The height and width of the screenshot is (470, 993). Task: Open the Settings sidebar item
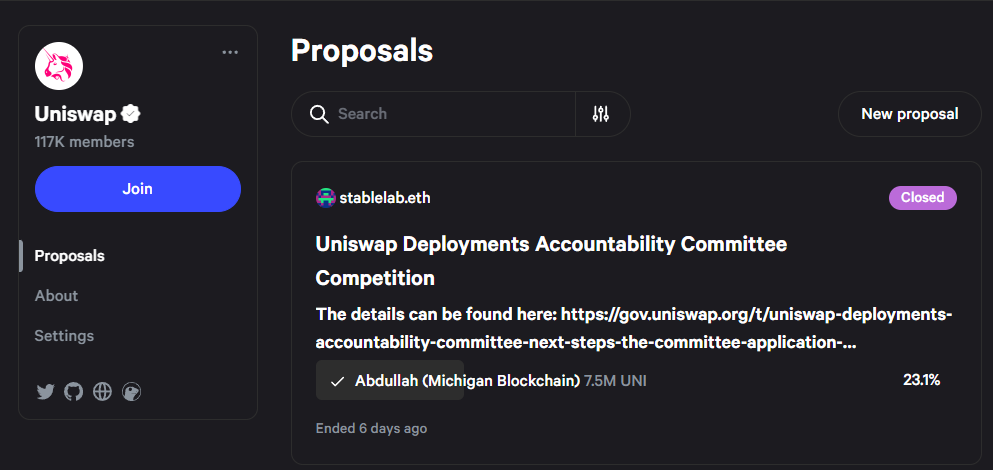64,336
